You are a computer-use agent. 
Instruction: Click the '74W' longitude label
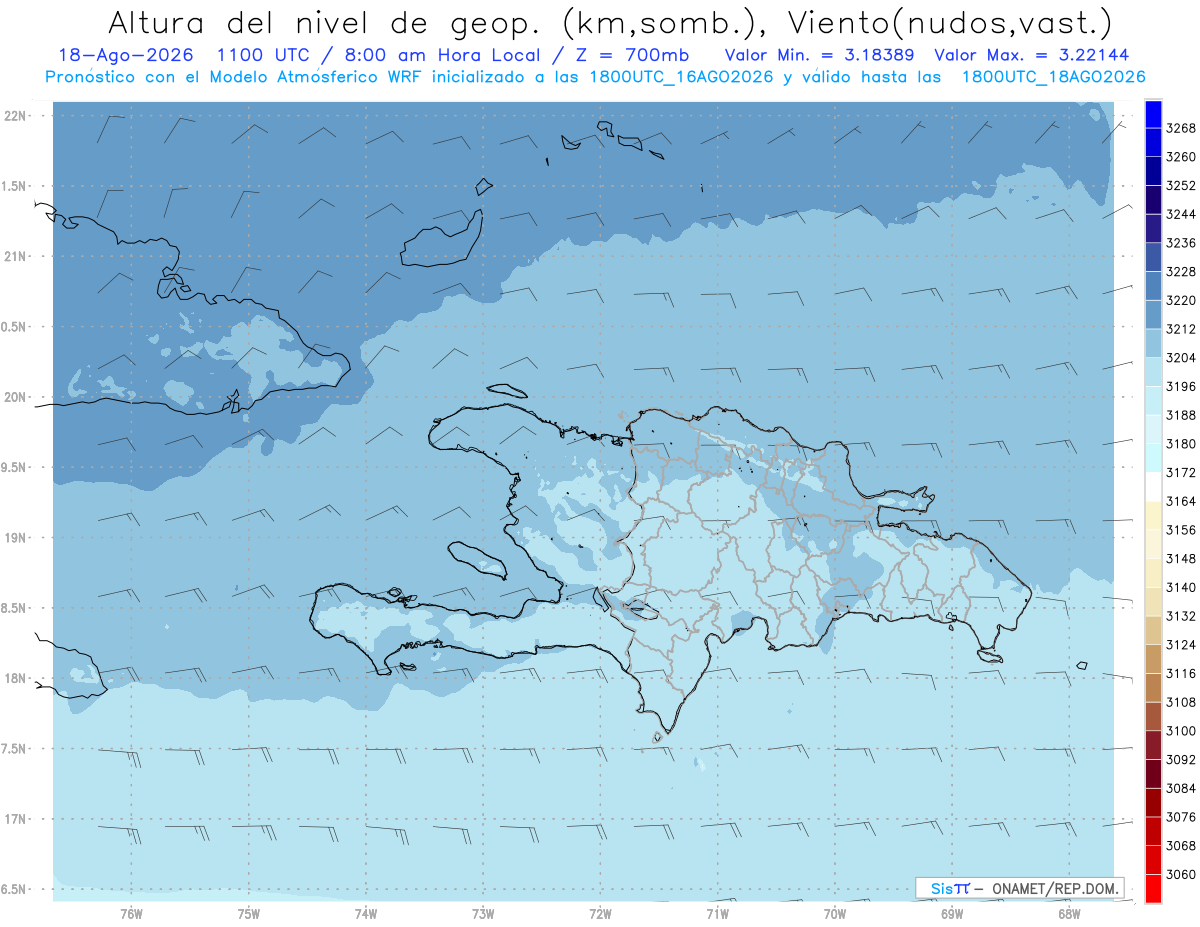(366, 915)
